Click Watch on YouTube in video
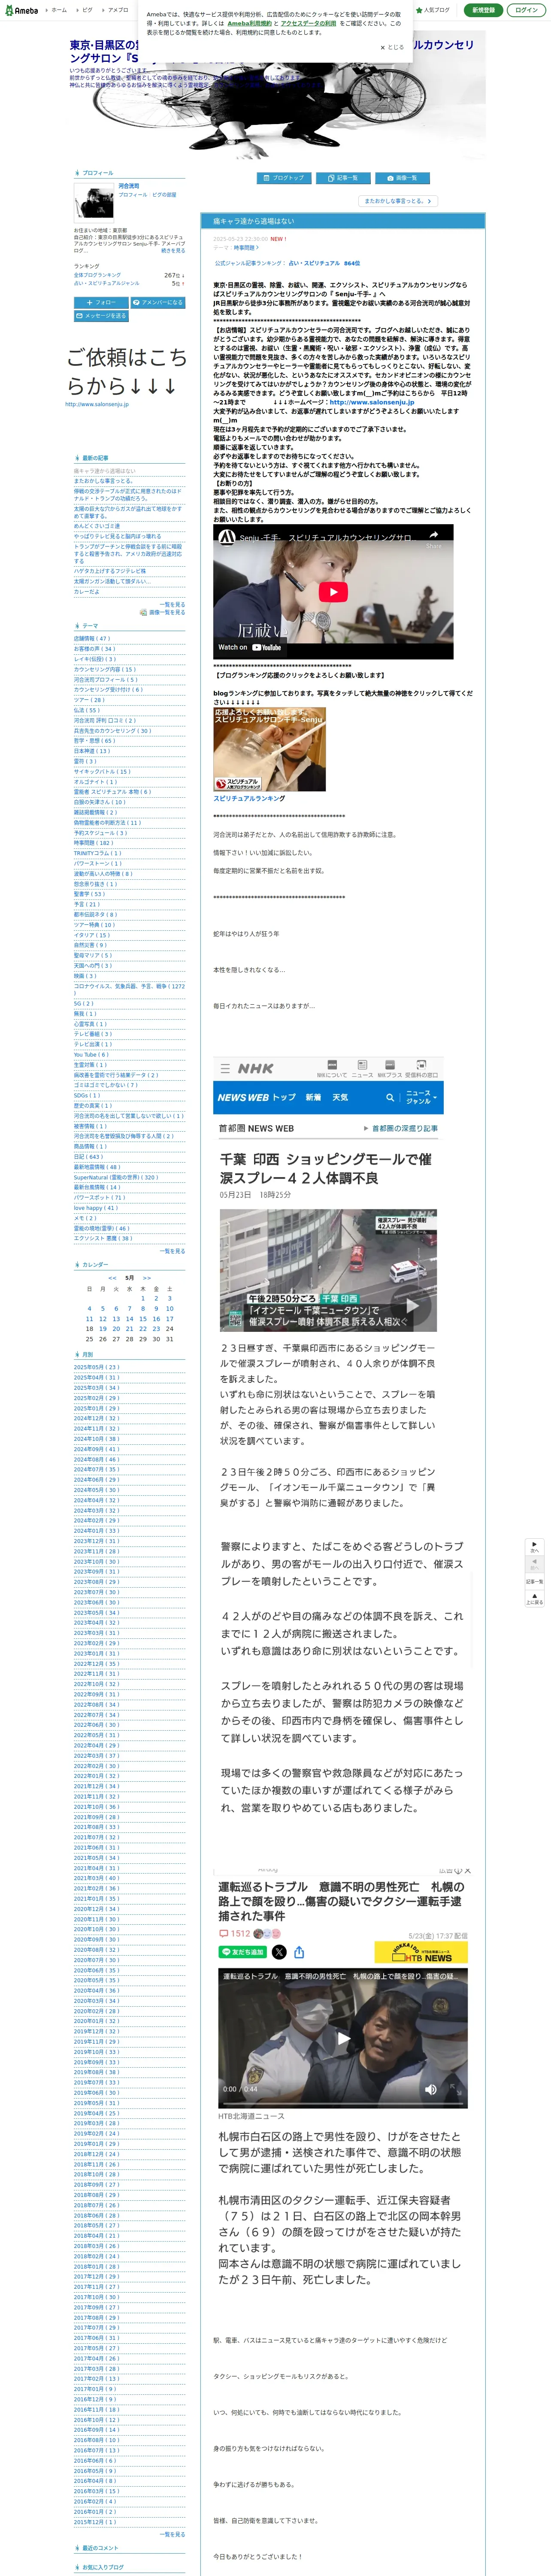 tap(250, 648)
